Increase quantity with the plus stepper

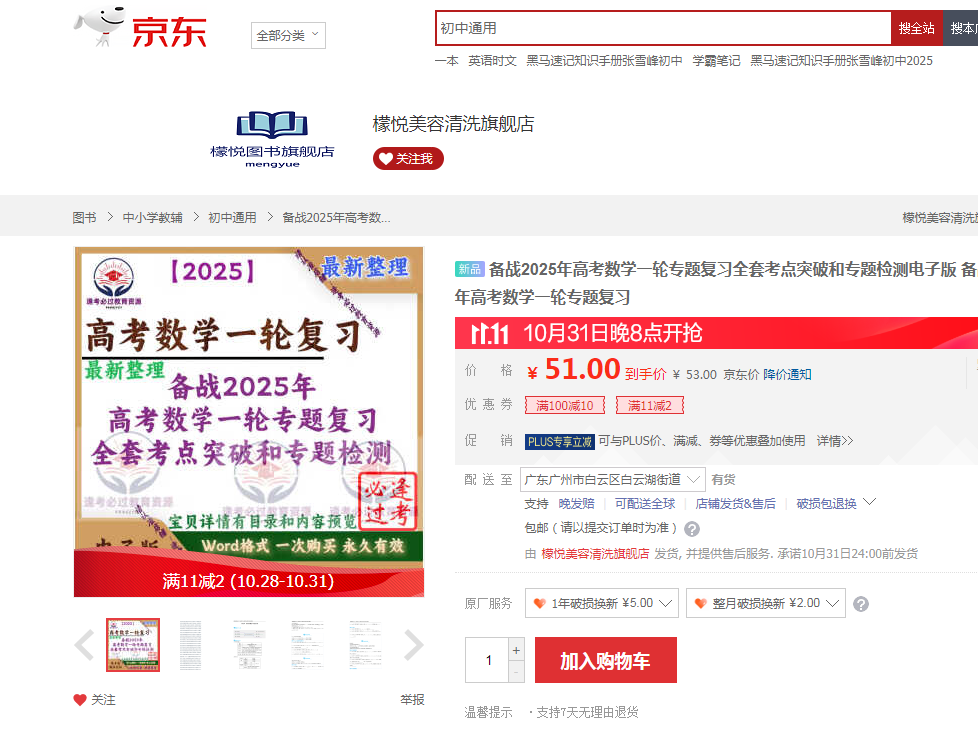tap(516, 650)
